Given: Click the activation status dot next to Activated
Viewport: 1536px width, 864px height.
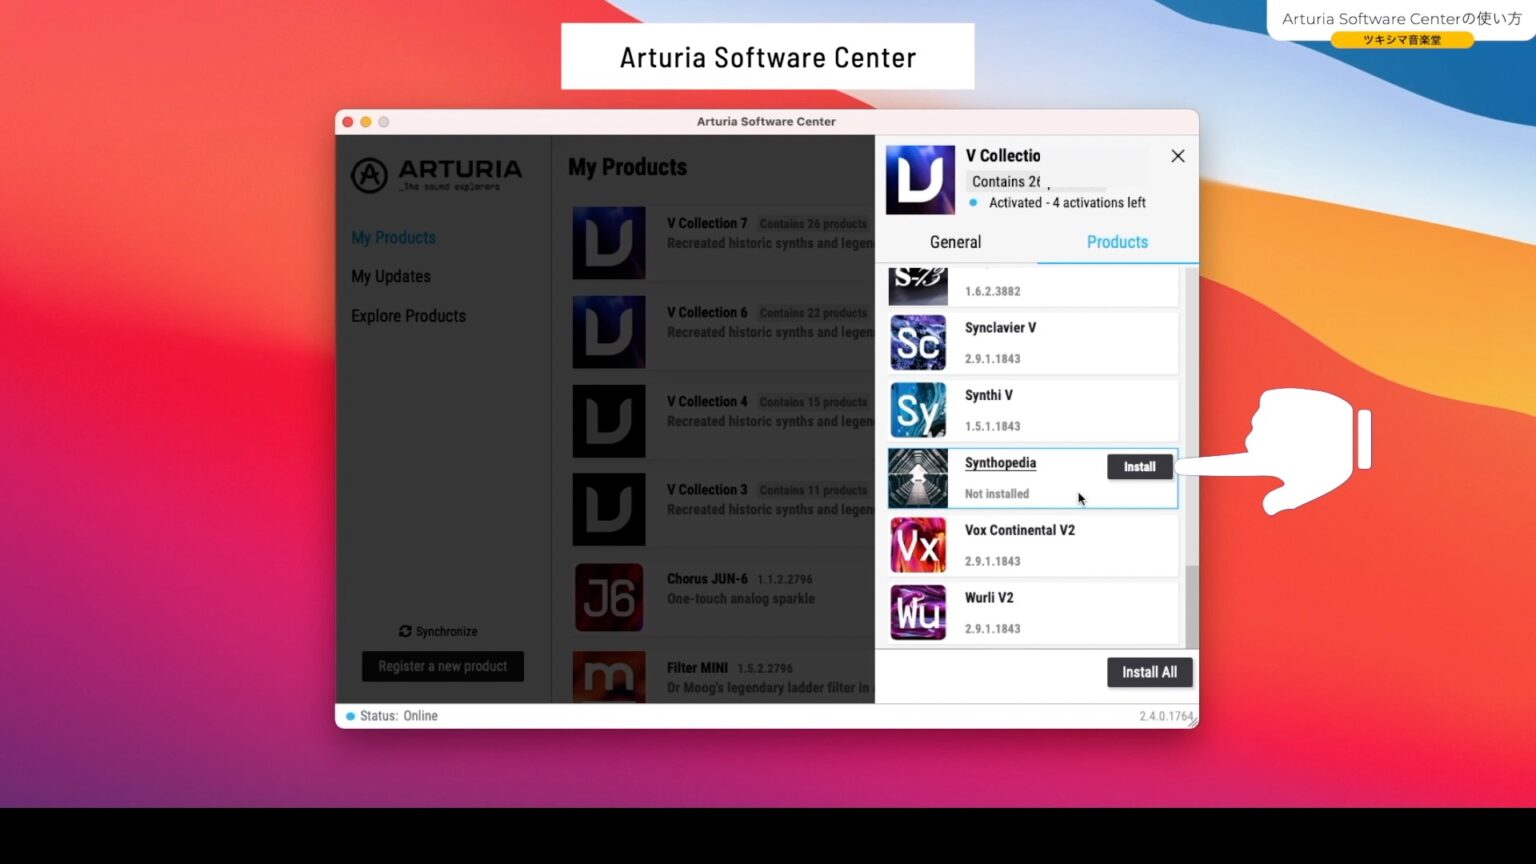Looking at the screenshot, I should point(971,202).
